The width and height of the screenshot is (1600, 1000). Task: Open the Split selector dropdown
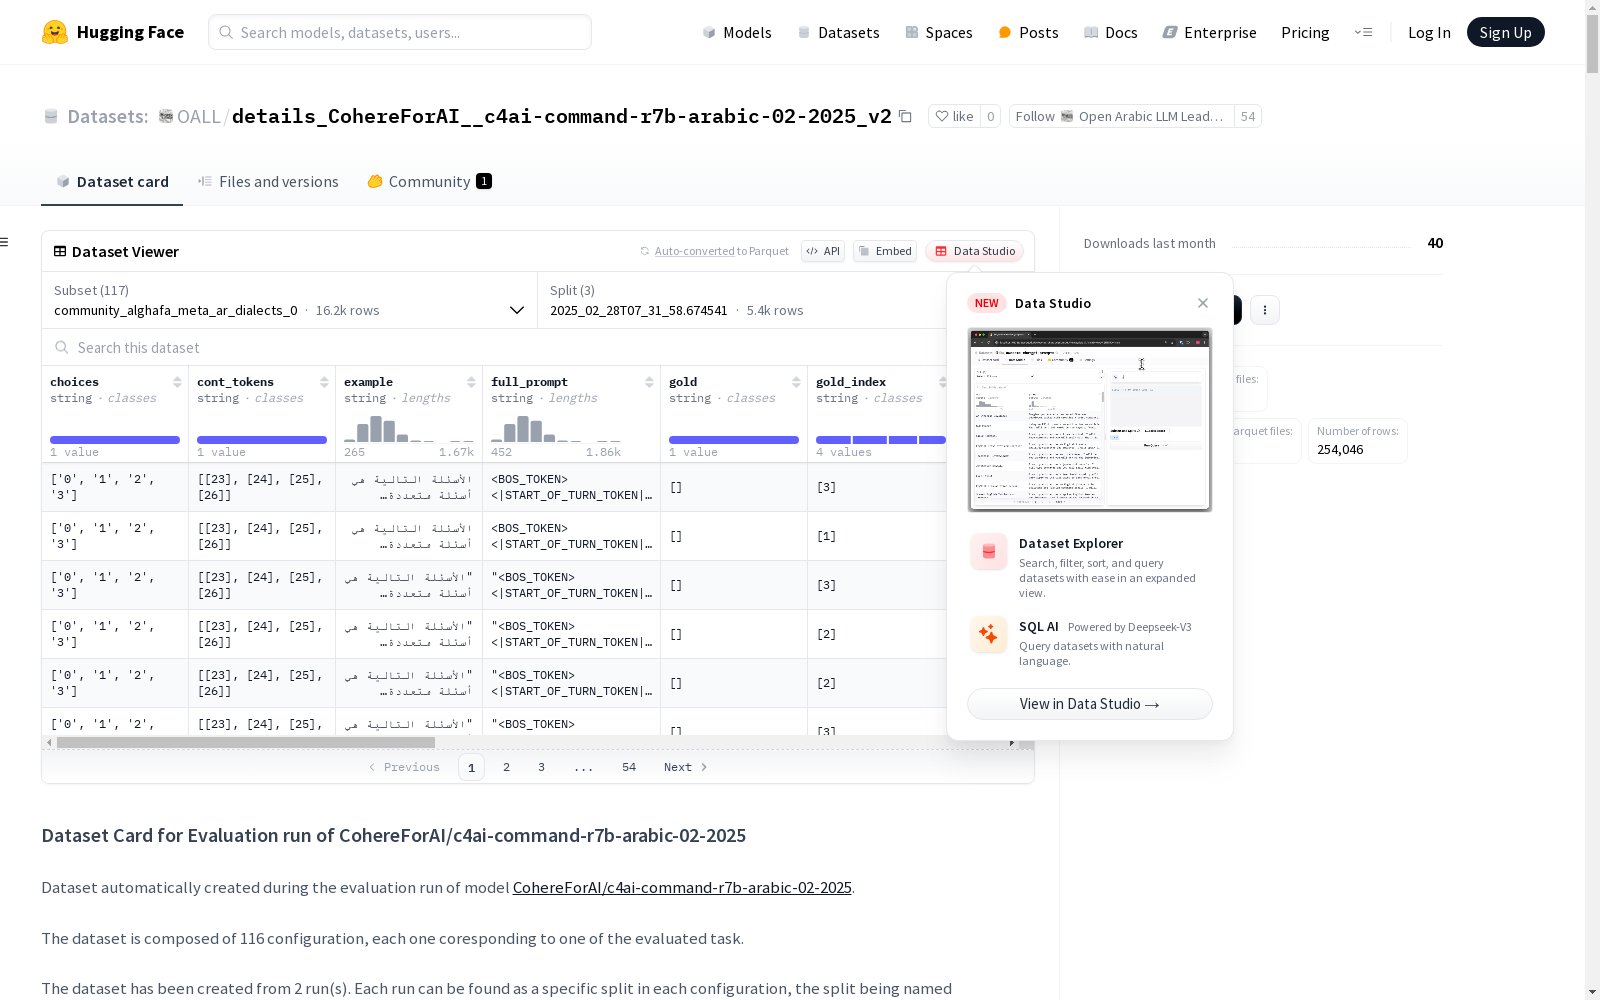[742, 300]
